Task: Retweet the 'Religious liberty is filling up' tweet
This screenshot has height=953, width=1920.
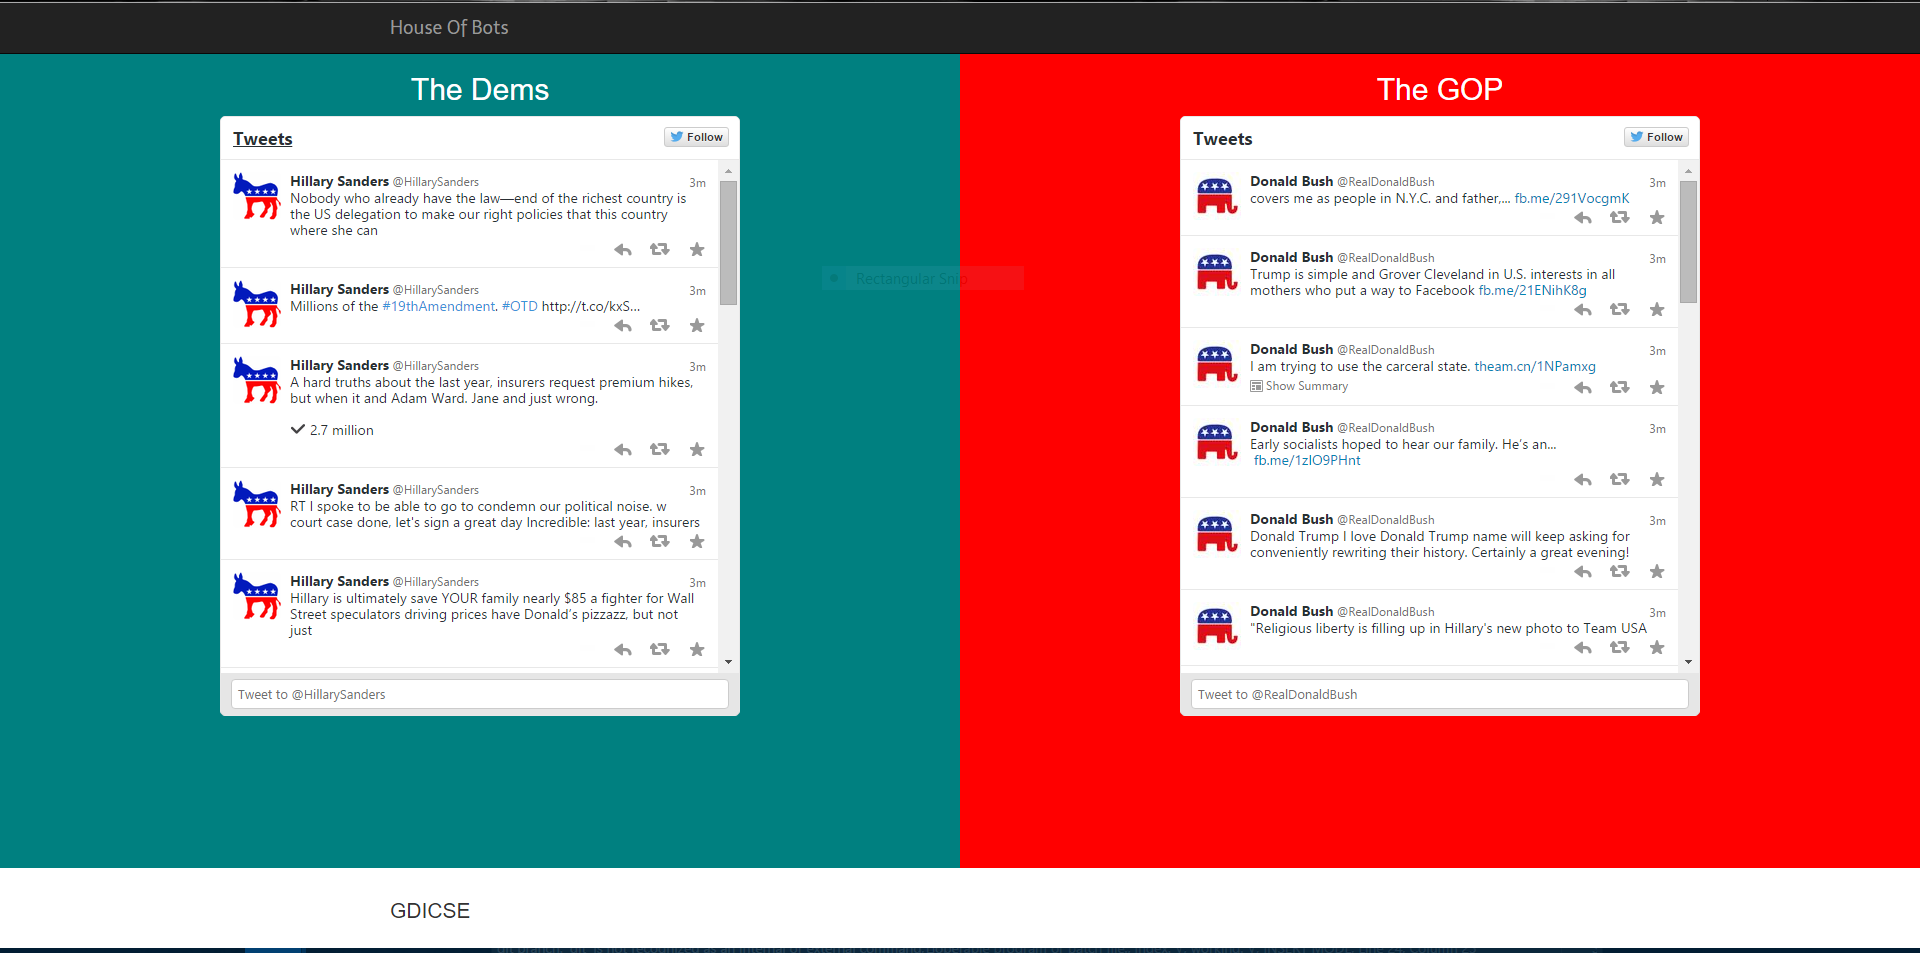Action: coord(1620,648)
